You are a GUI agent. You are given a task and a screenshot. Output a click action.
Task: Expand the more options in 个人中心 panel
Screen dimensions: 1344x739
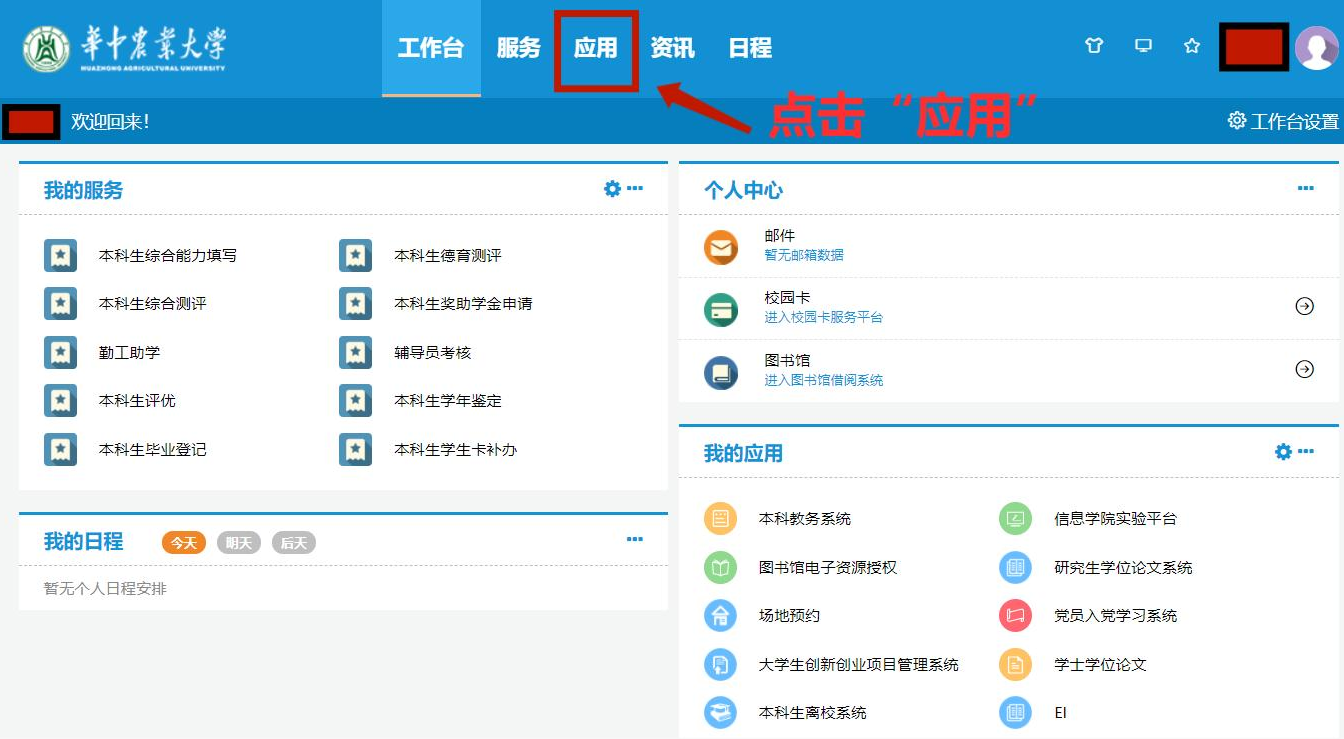(x=1306, y=189)
